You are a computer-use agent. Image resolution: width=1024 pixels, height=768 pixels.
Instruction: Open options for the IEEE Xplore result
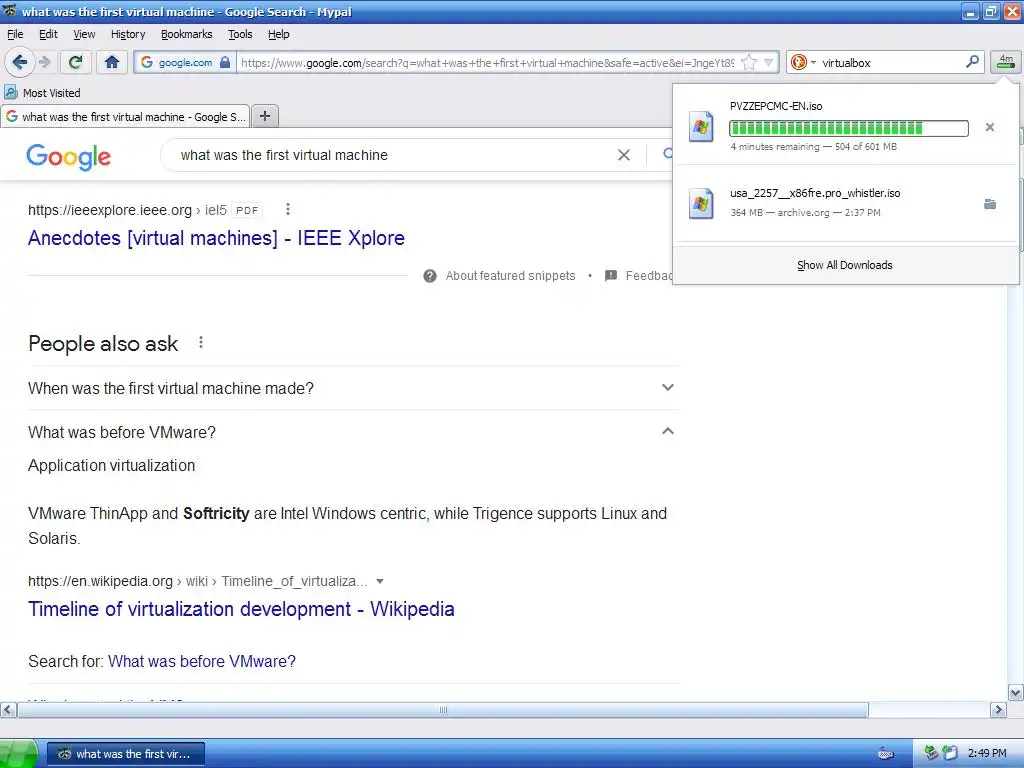(288, 209)
